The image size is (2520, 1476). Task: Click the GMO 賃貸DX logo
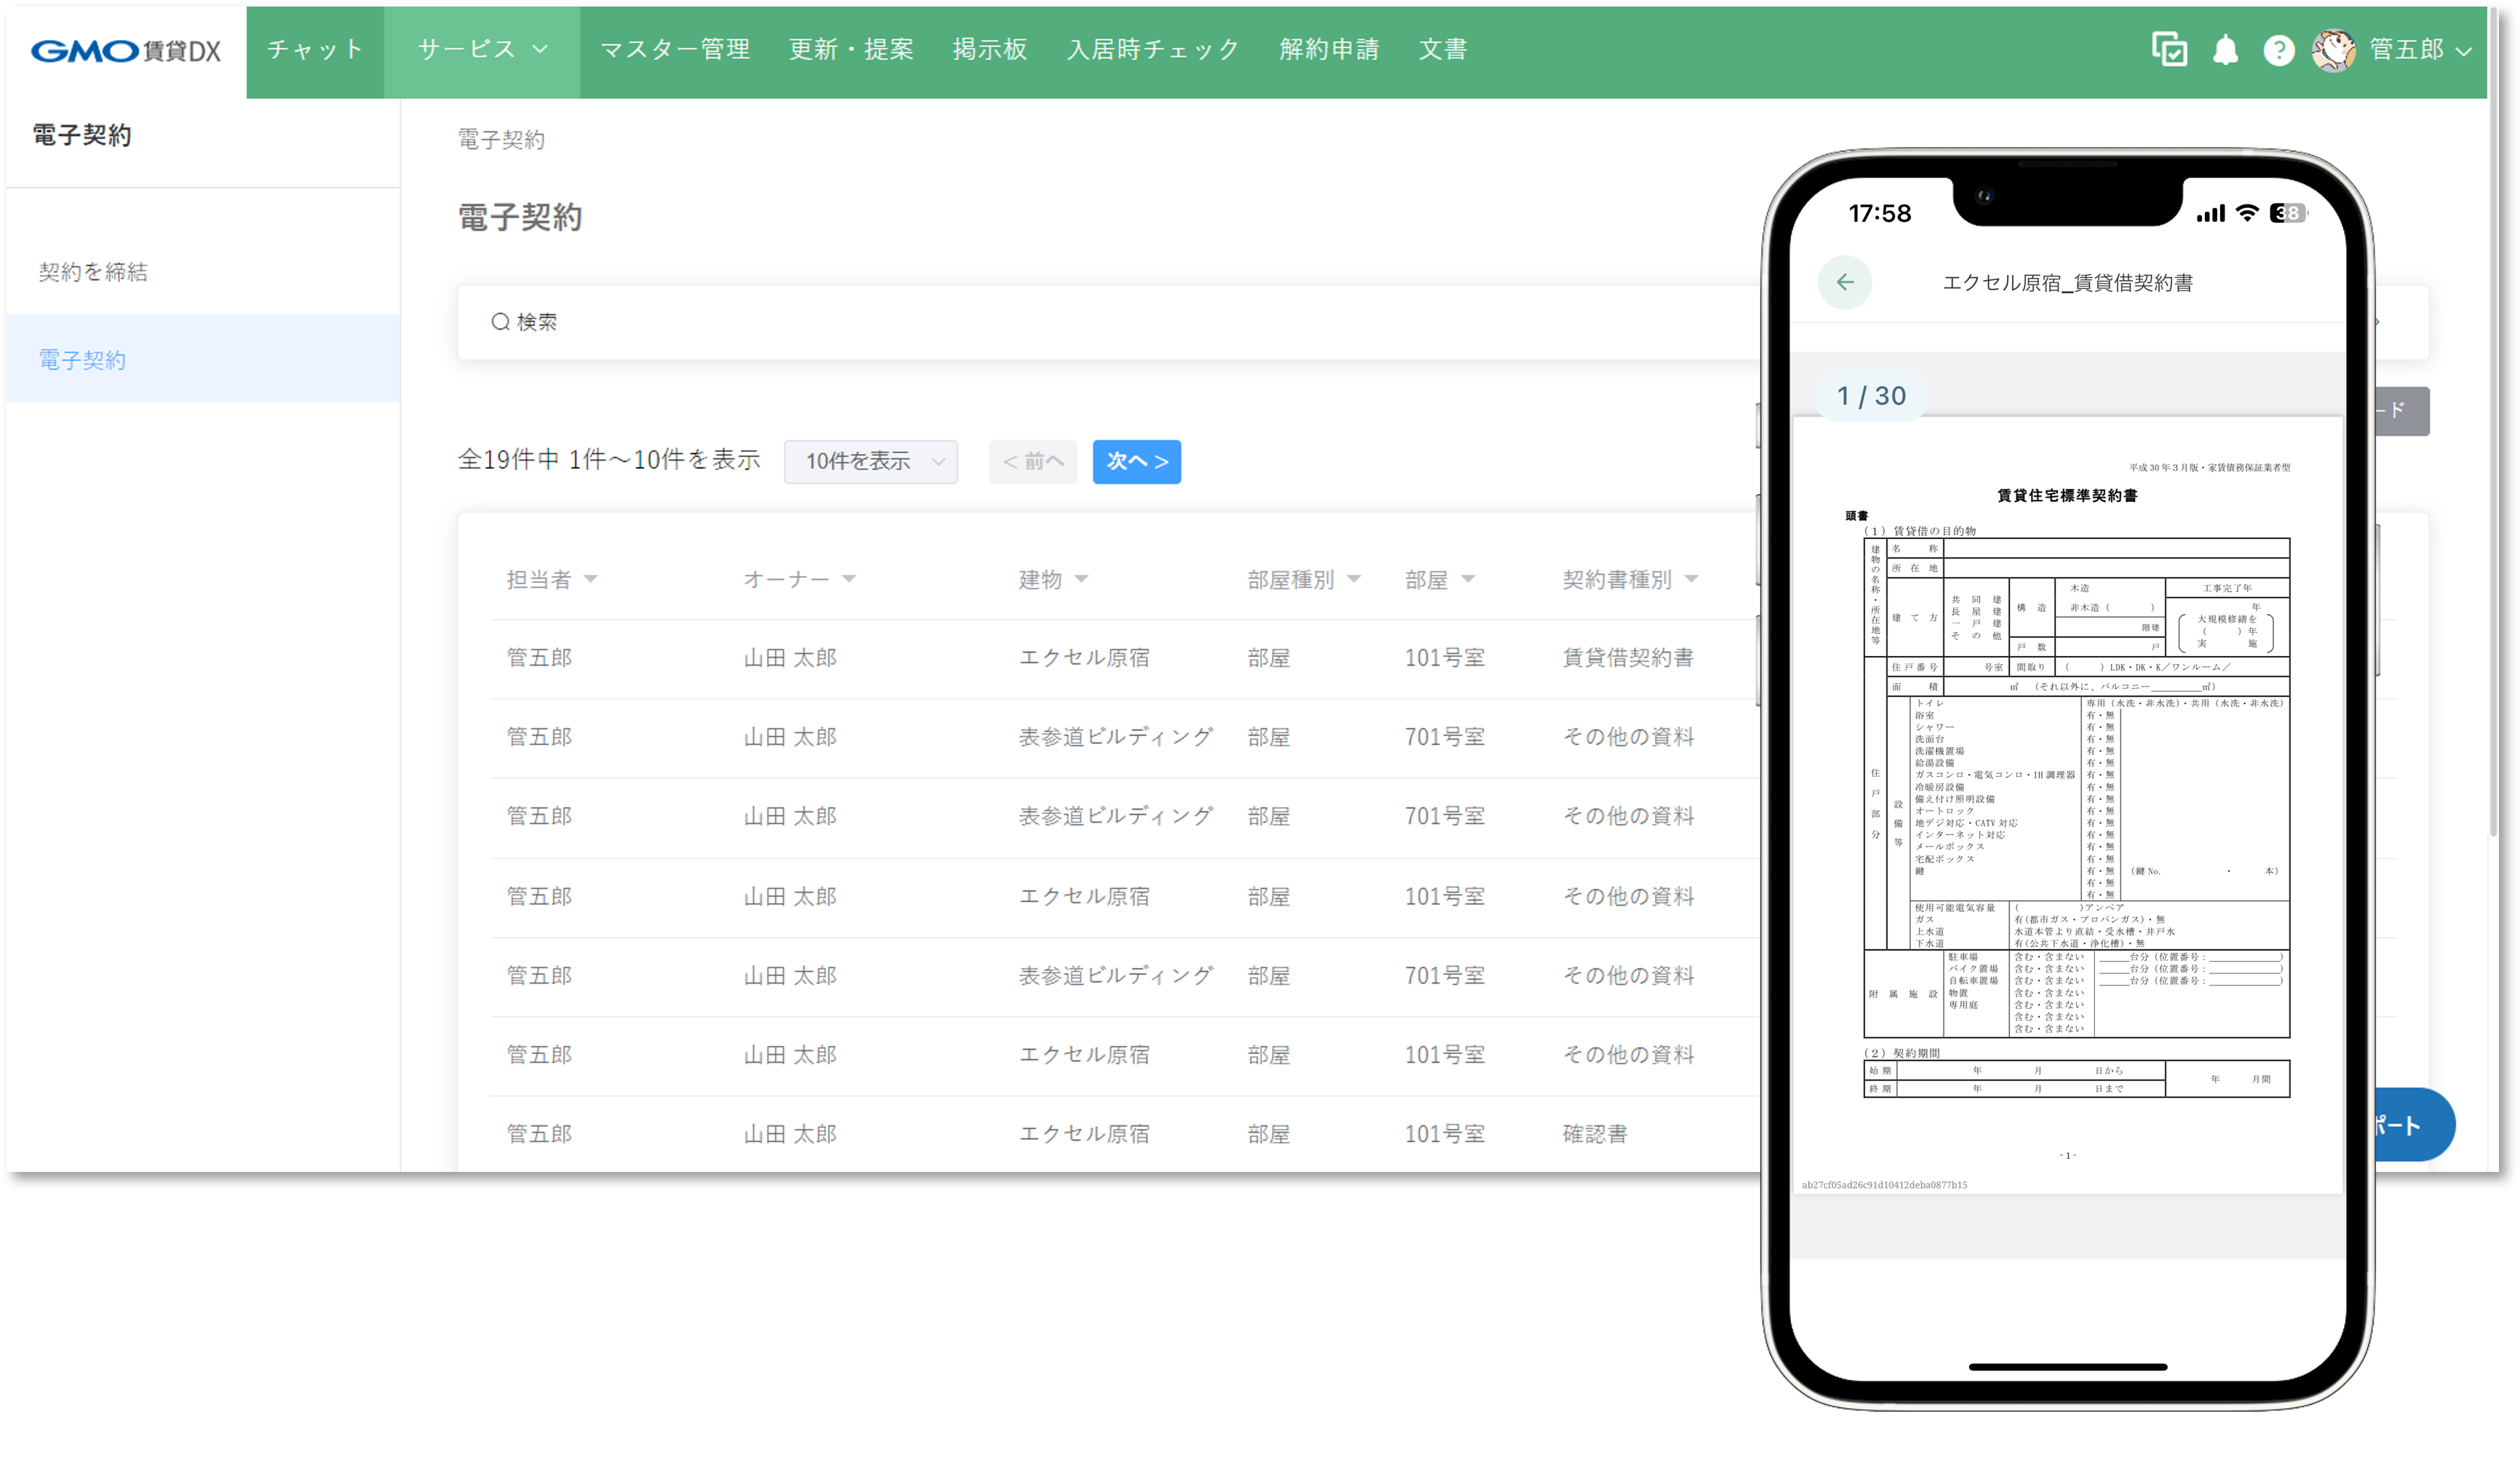(126, 50)
